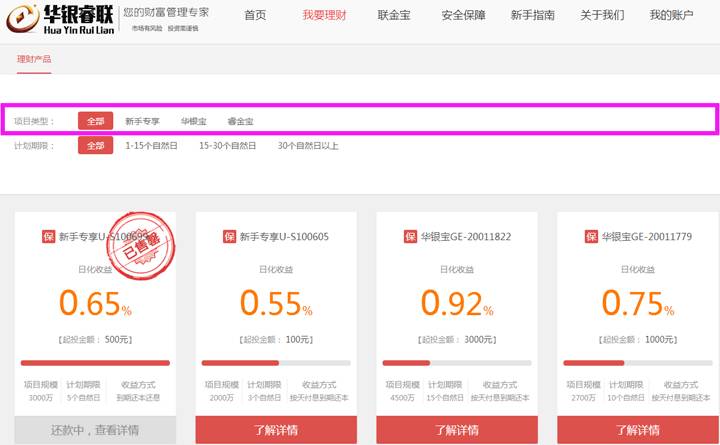Click the 起投金额 100元 text
The width and height of the screenshot is (720, 445).
[276, 340]
